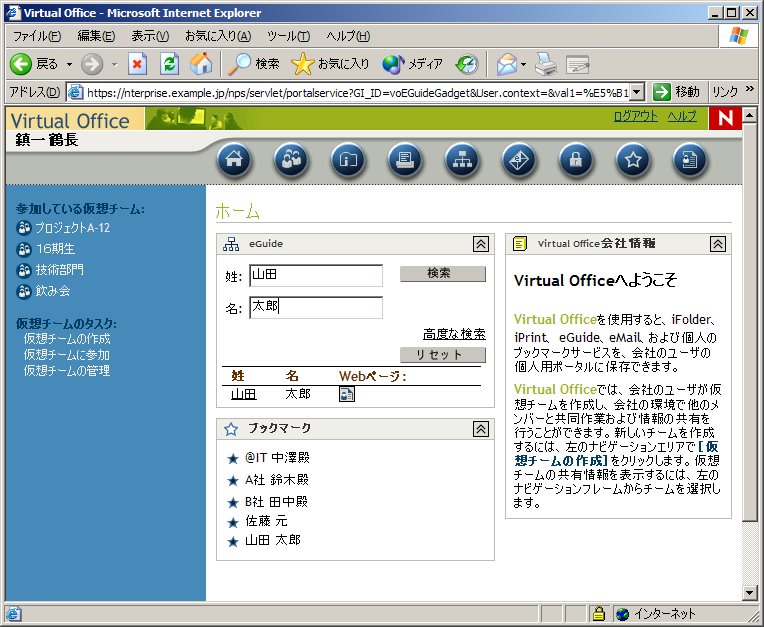Screen dimensions: 764x627
Task: Open the password lock round icon
Action: click(x=576, y=159)
